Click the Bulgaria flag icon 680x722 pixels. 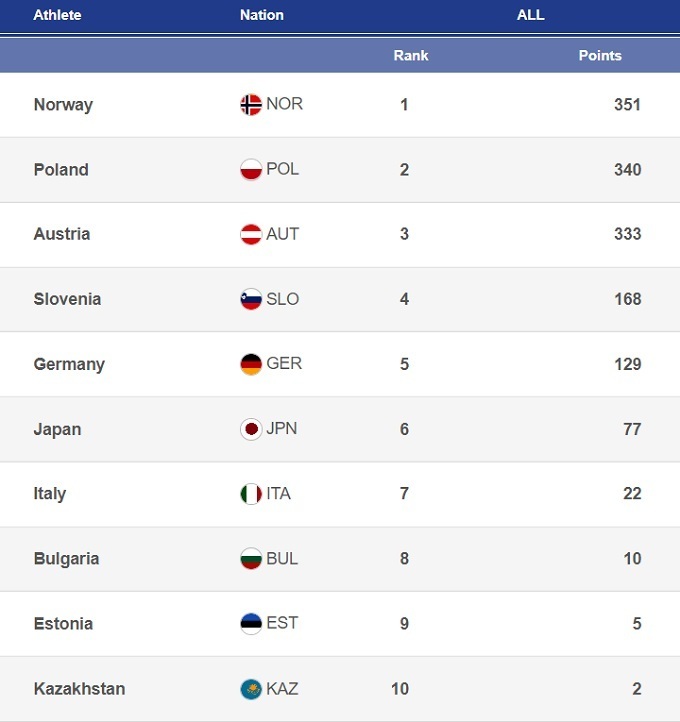(251, 559)
